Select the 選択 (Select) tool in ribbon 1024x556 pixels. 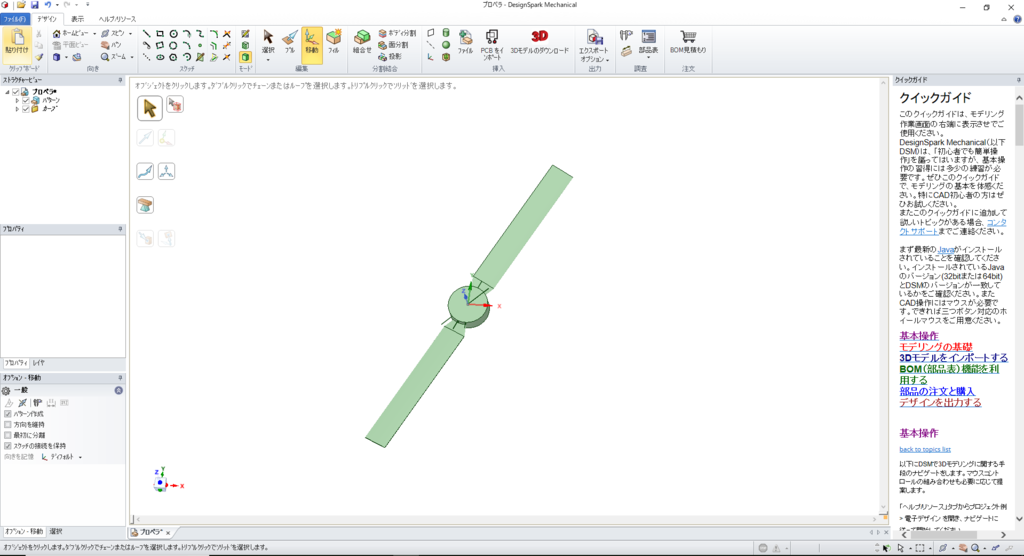(x=268, y=42)
